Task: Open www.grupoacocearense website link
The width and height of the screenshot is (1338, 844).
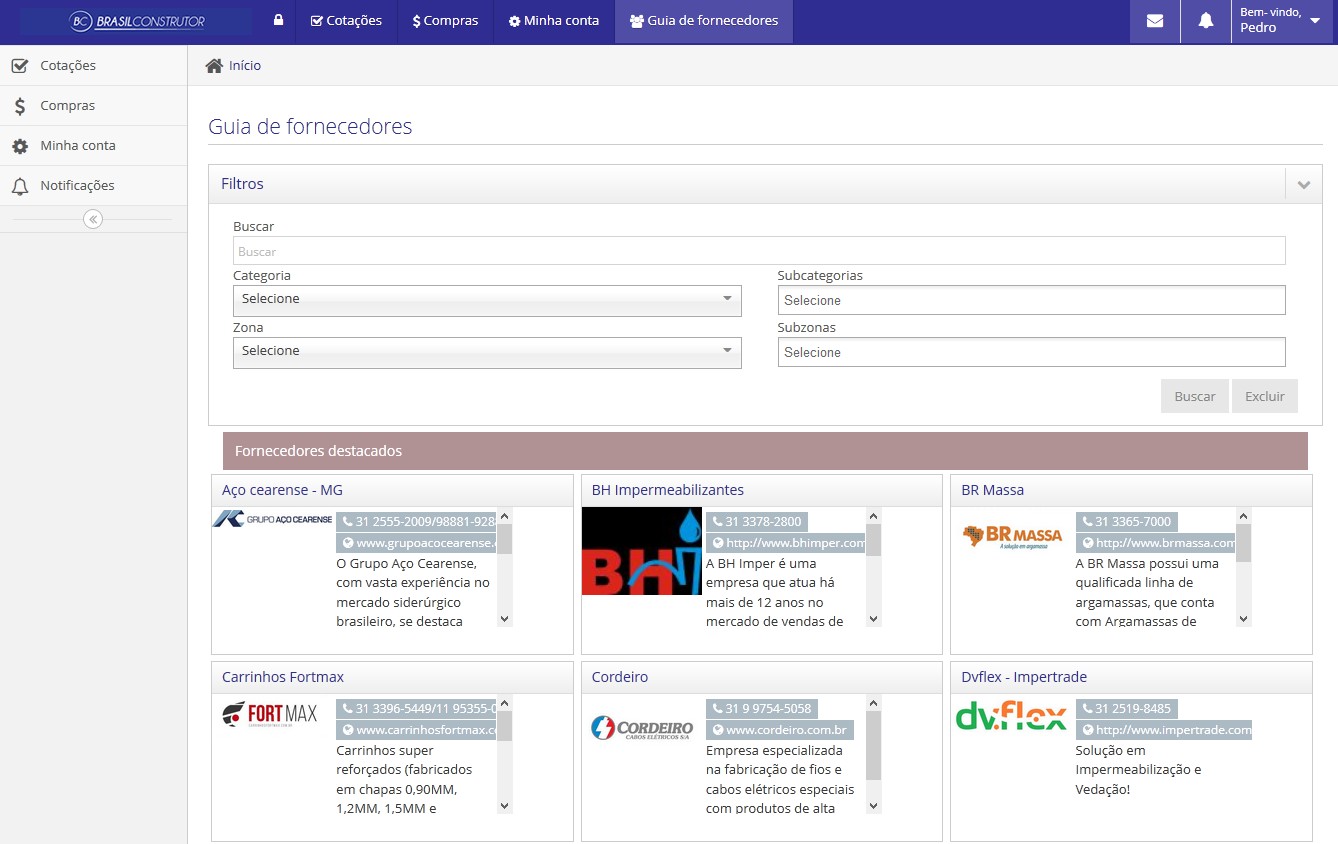Action: click(x=417, y=543)
